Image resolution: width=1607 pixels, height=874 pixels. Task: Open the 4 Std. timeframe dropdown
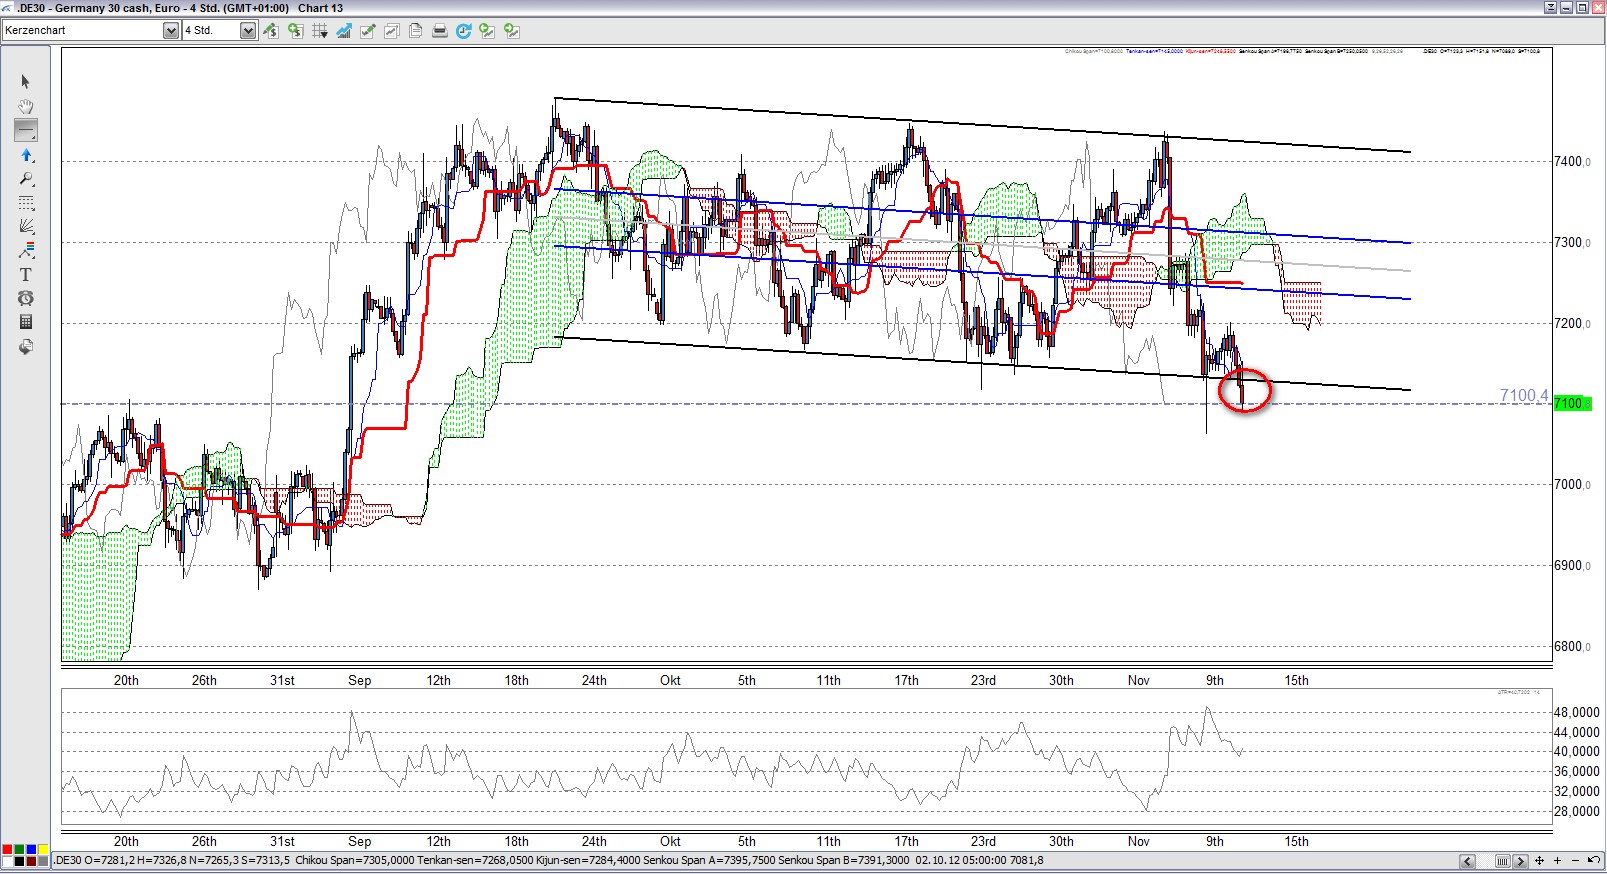point(248,31)
